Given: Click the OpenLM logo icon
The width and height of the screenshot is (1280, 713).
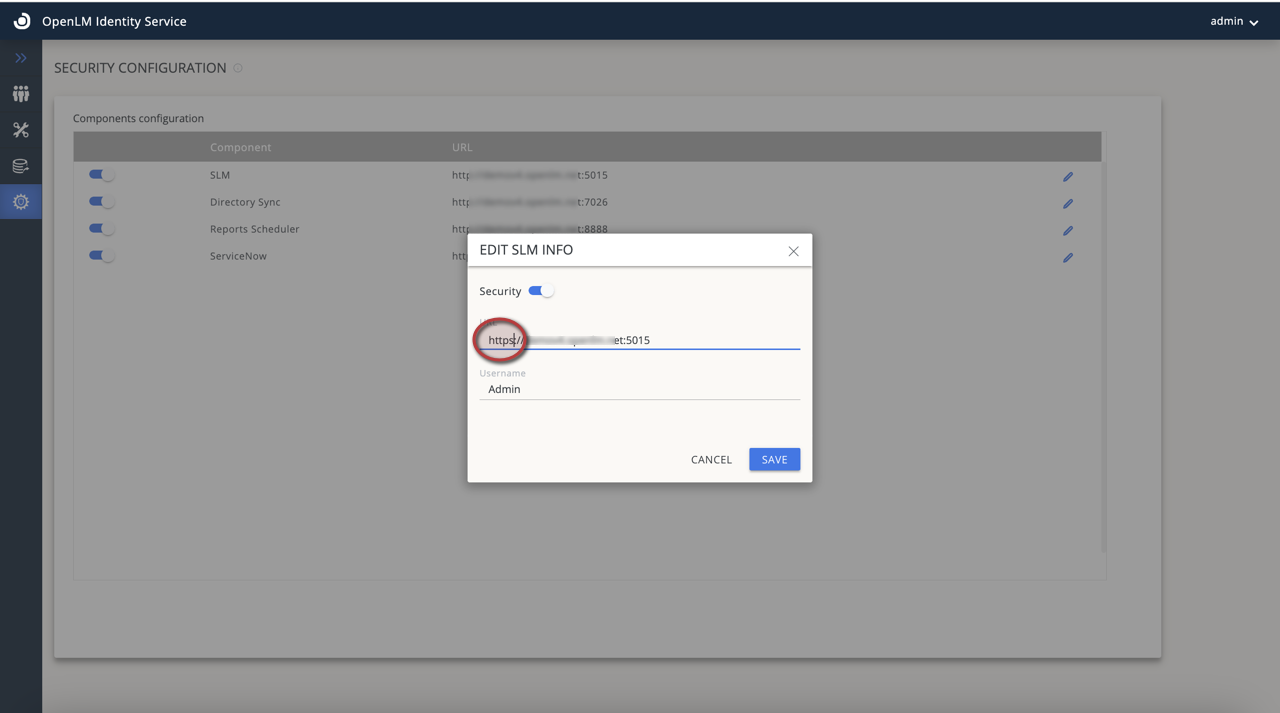Looking at the screenshot, I should click(x=21, y=21).
